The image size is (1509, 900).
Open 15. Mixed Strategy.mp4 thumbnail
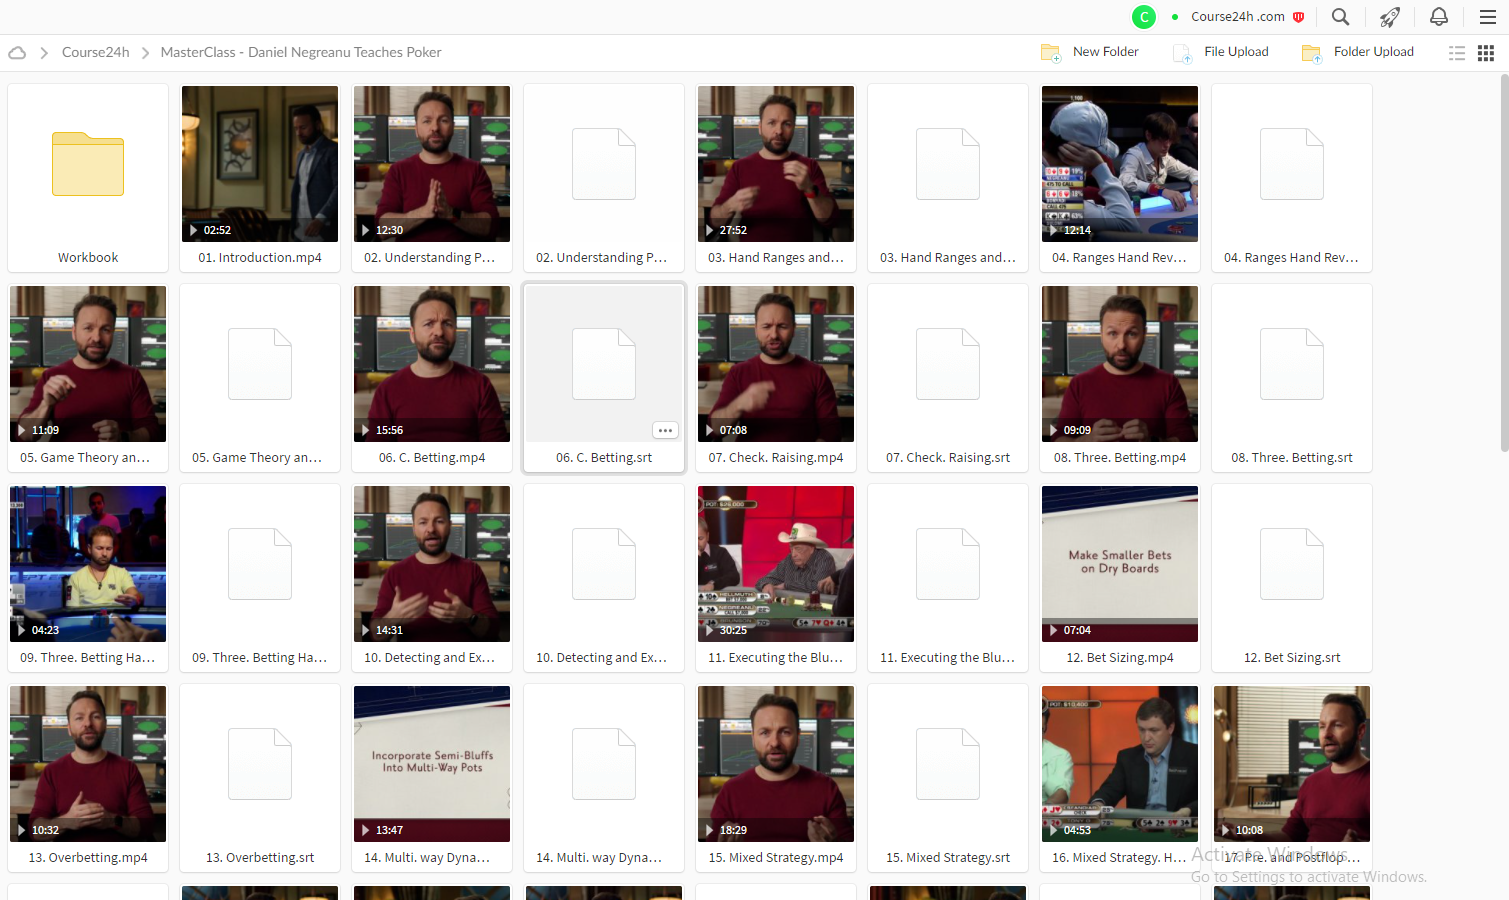[x=776, y=764]
